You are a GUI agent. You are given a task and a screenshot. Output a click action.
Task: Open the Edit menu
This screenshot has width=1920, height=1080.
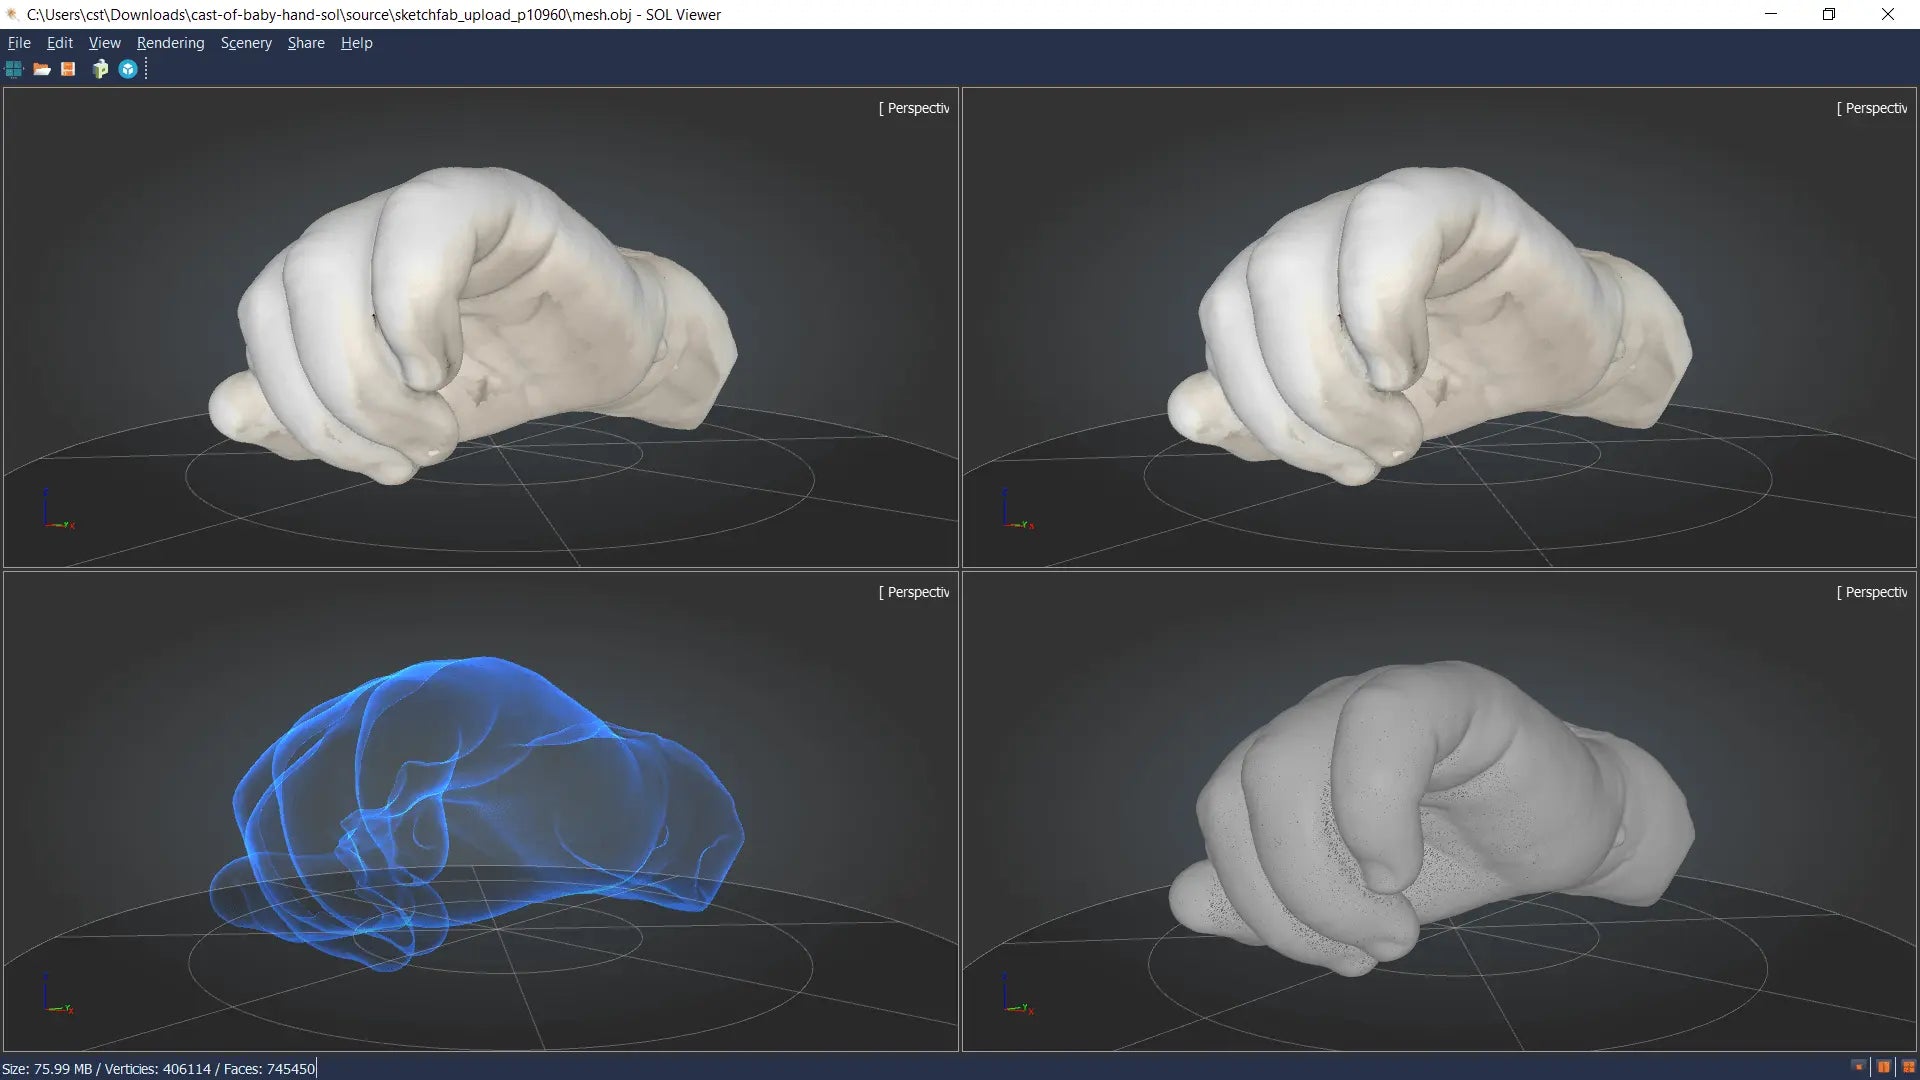pos(60,43)
